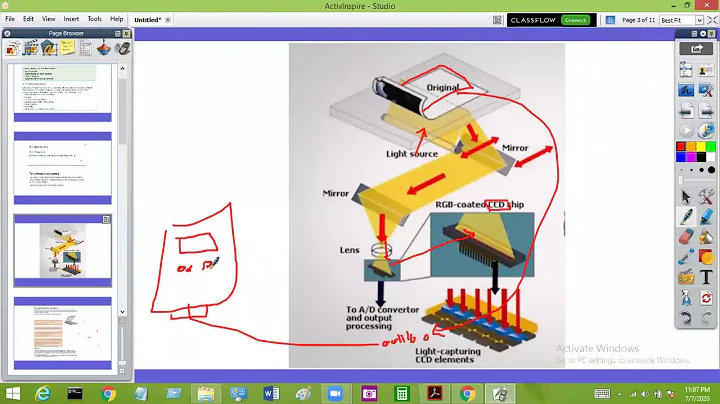The image size is (720, 404).
Task: Click the Clear tool spray icon
Action: tap(686, 297)
